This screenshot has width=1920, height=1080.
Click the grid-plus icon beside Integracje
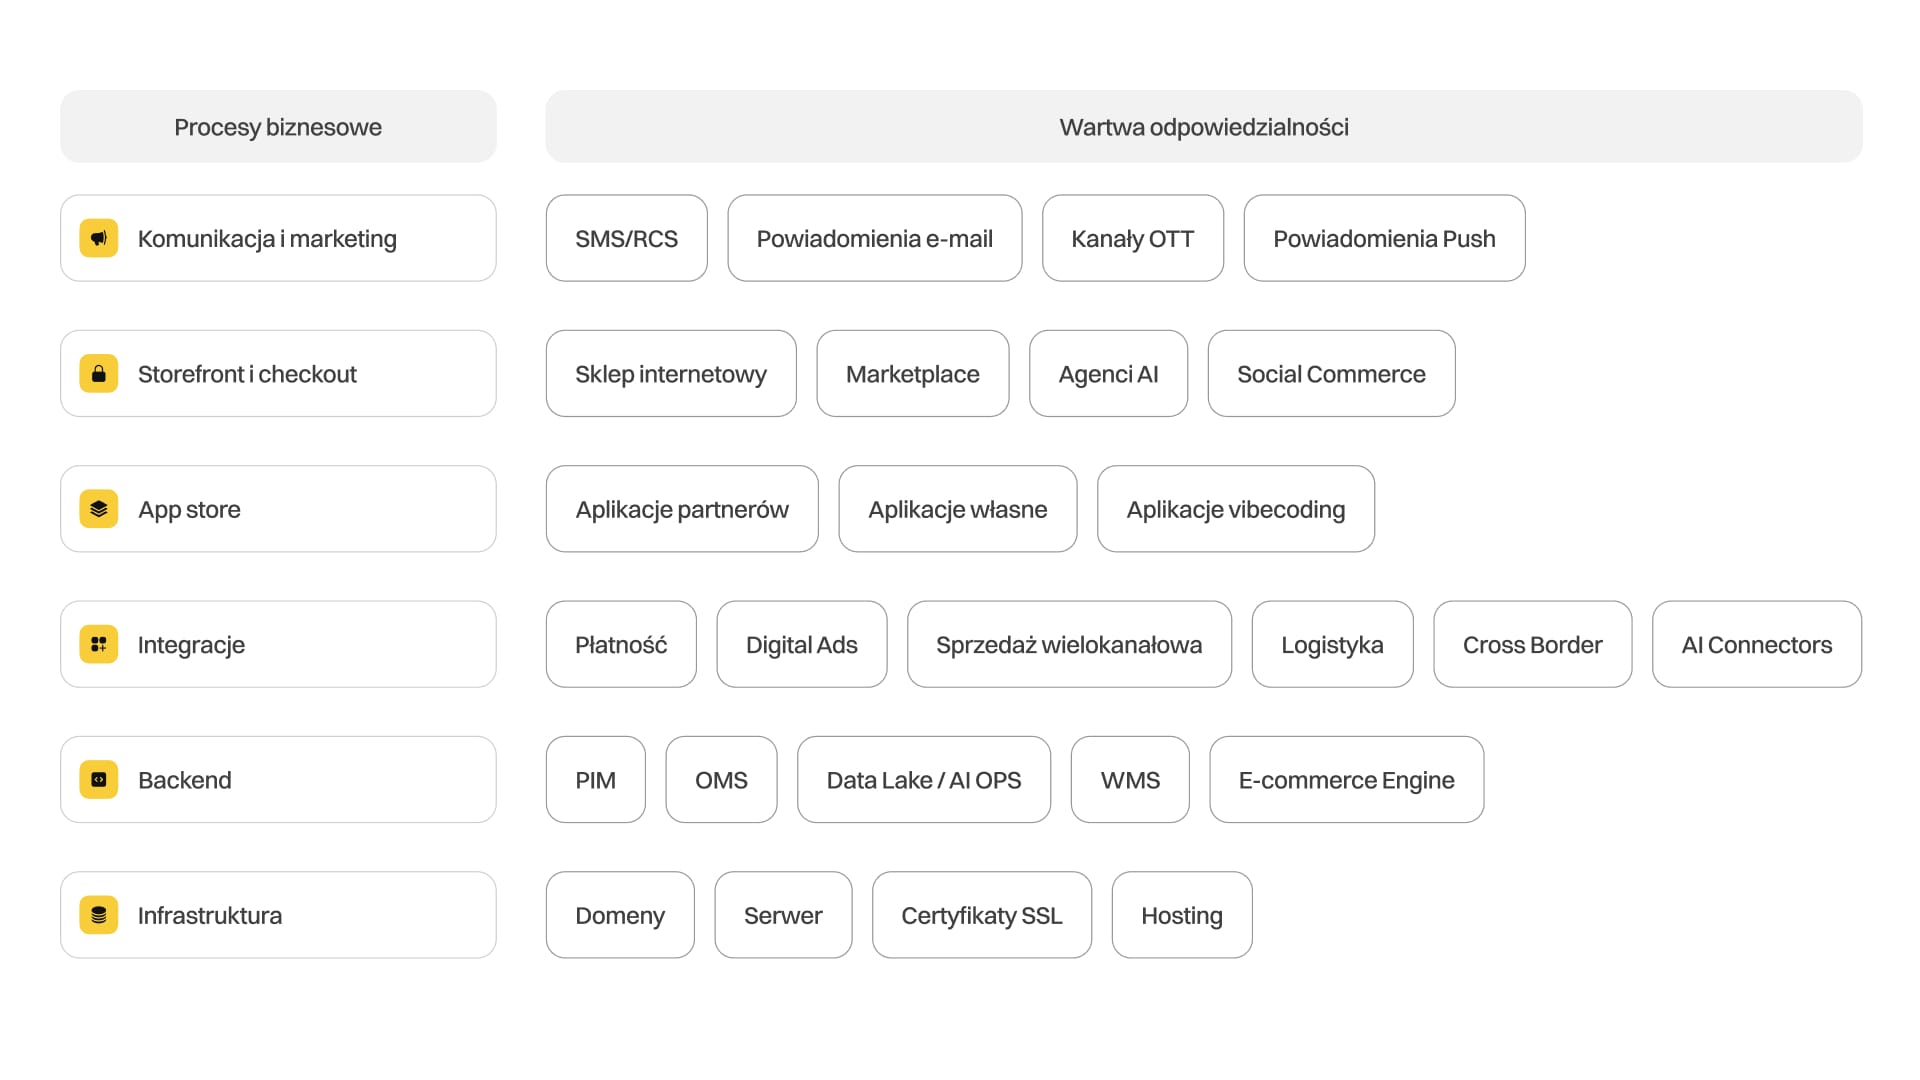point(99,644)
